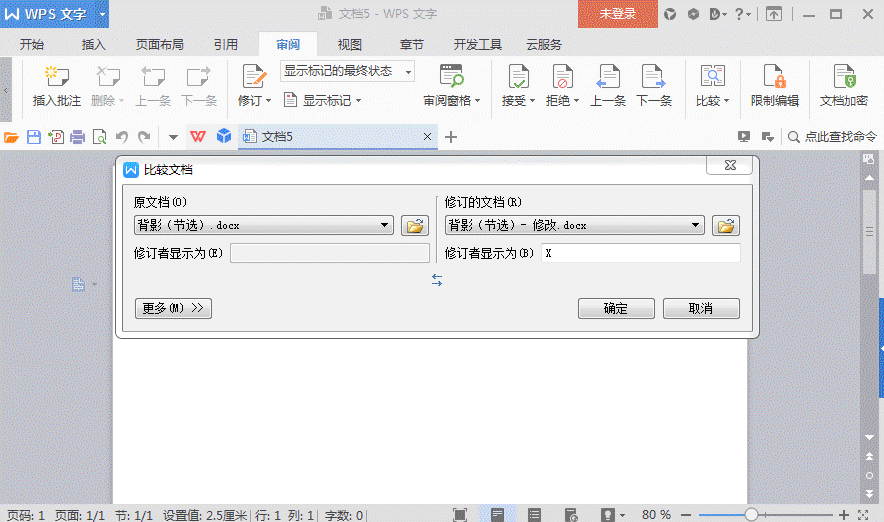This screenshot has width=884, height=522.
Task: Expand the WPS 文字 application menu arrow
Action: tap(102, 14)
